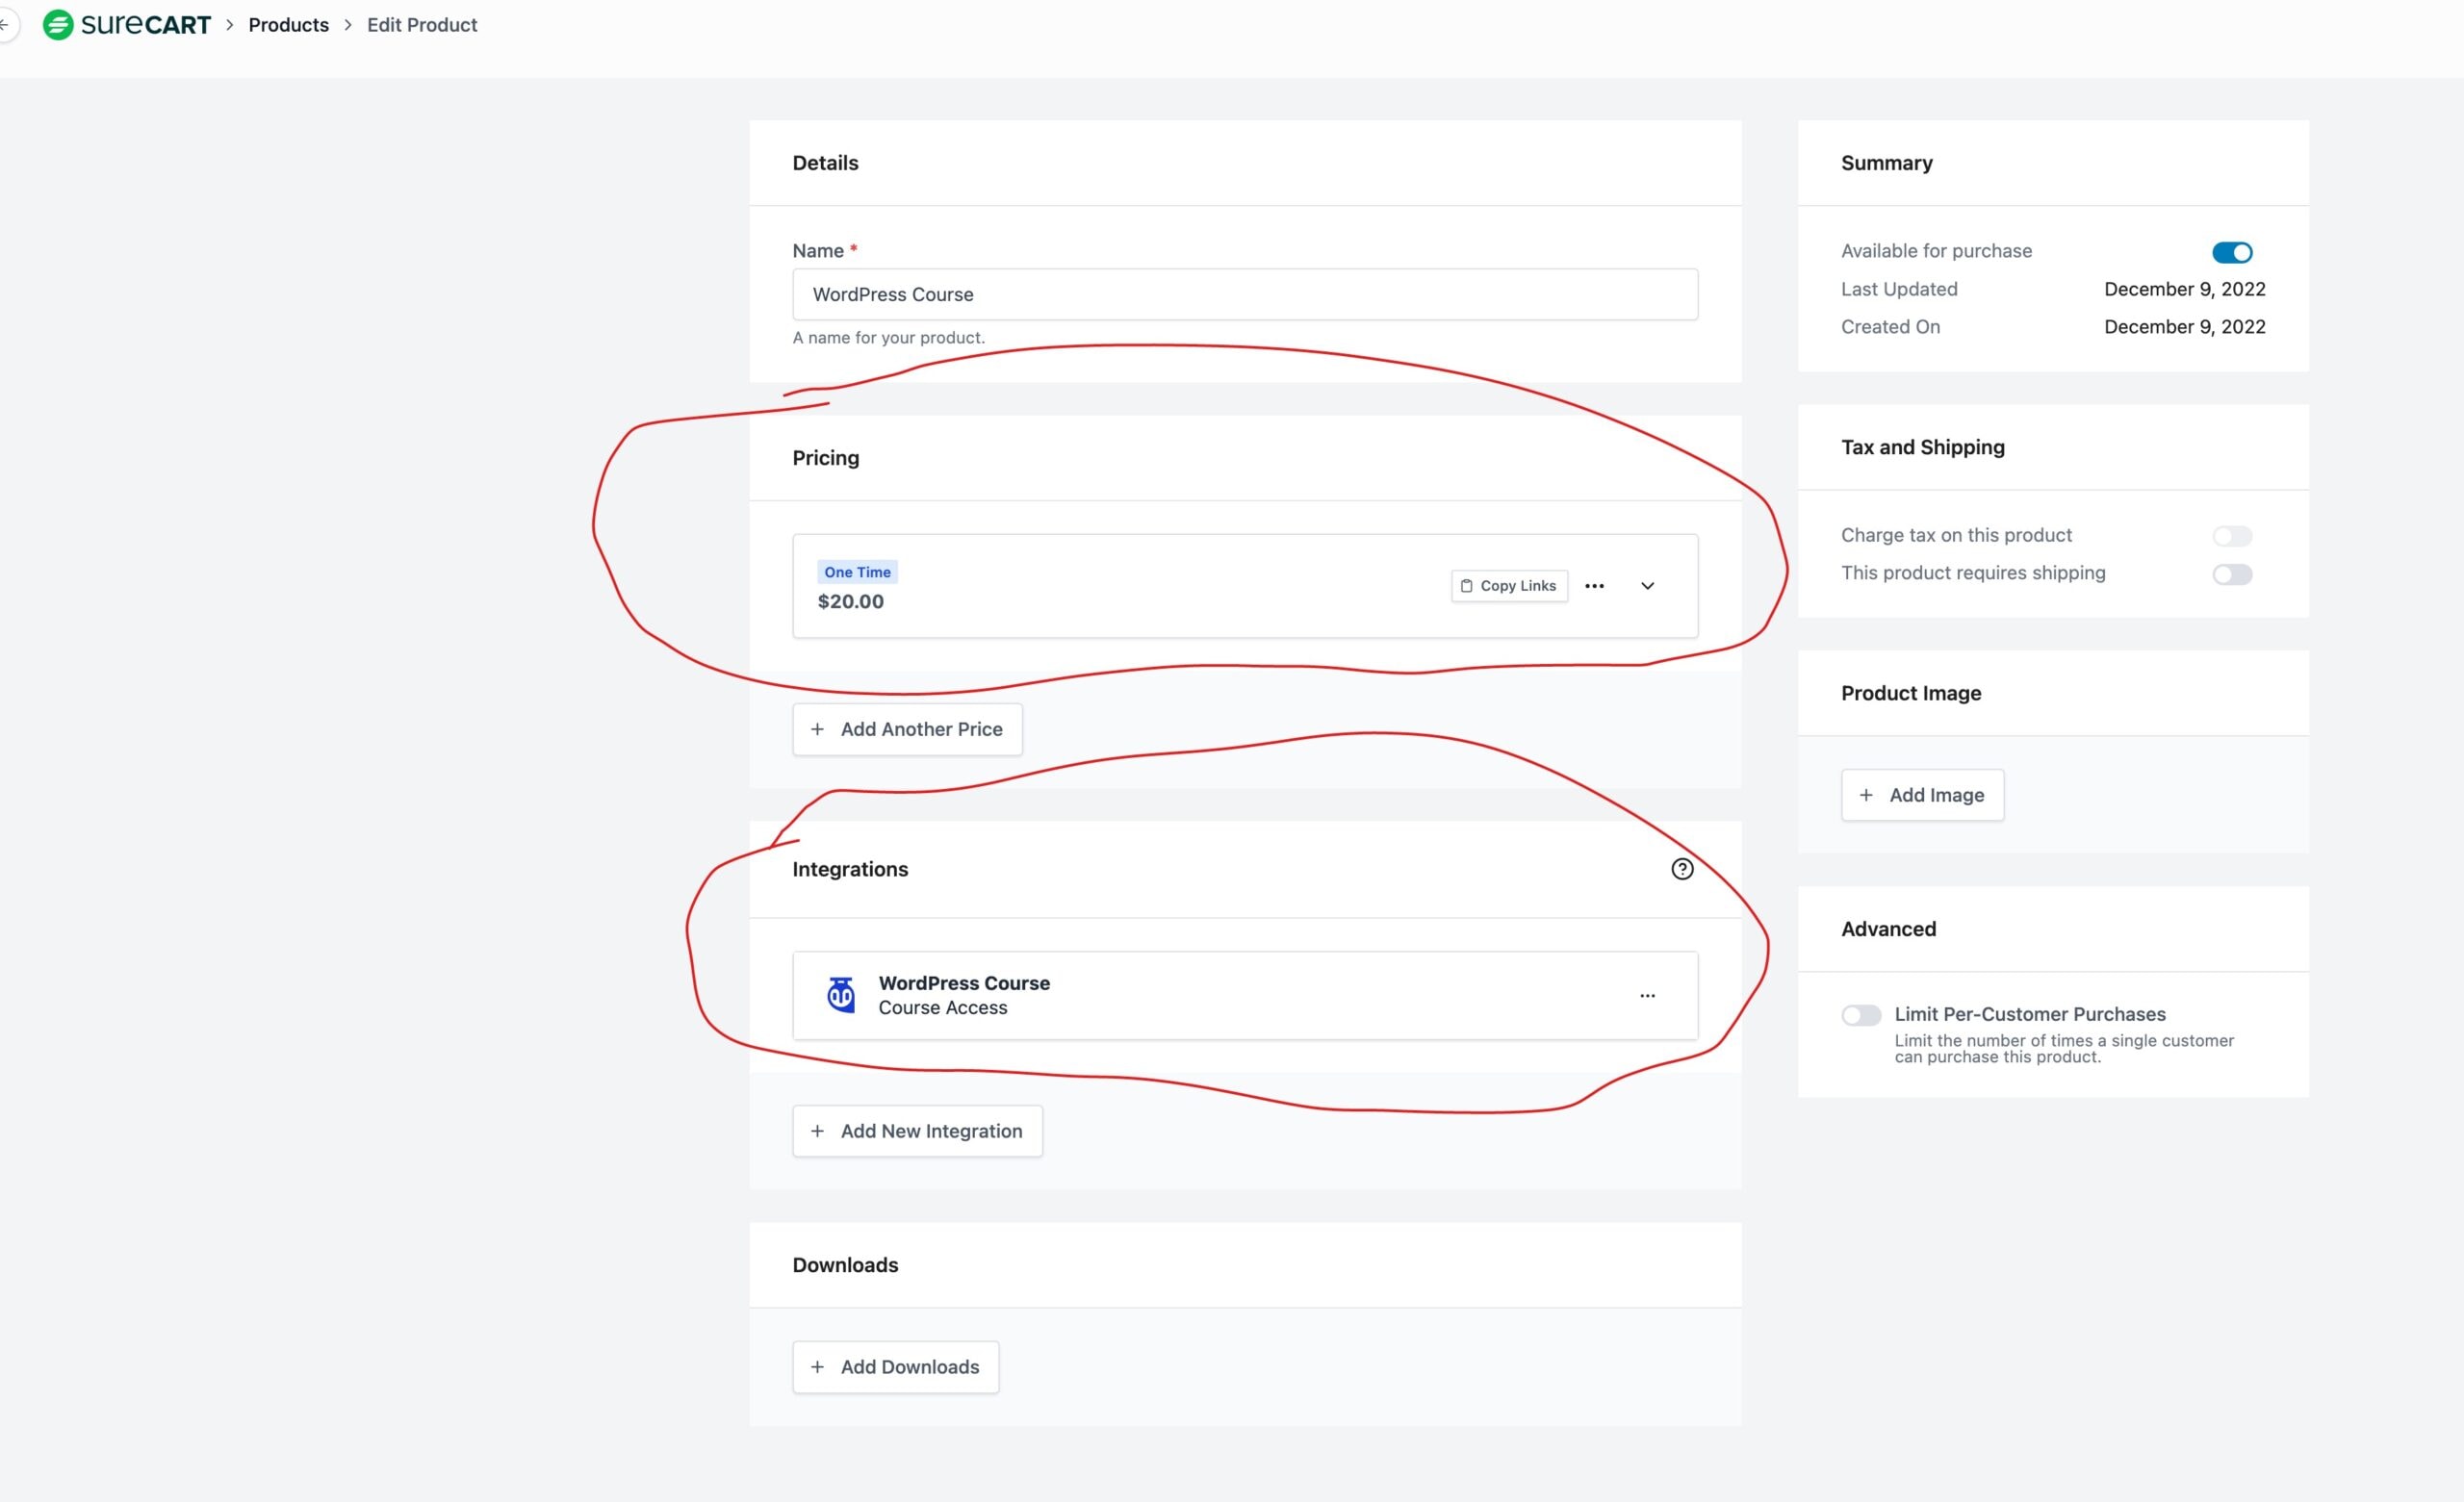Expand the One Time price chevron
This screenshot has height=1502, width=2464.
point(1647,586)
